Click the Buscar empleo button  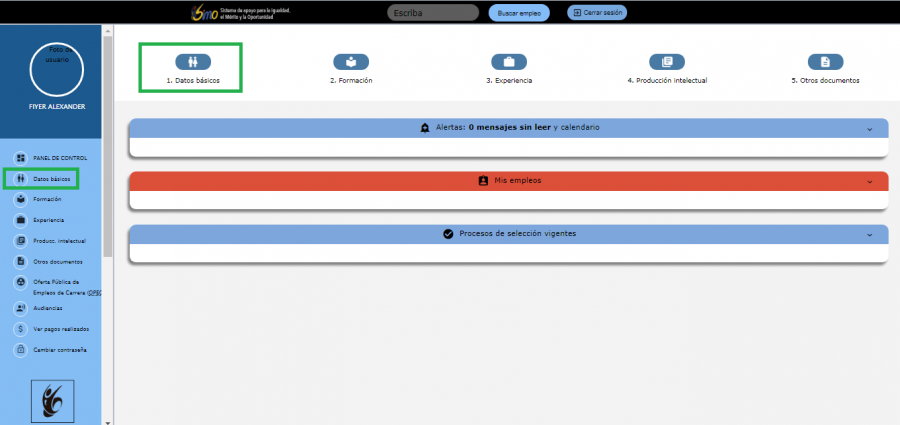coord(518,13)
